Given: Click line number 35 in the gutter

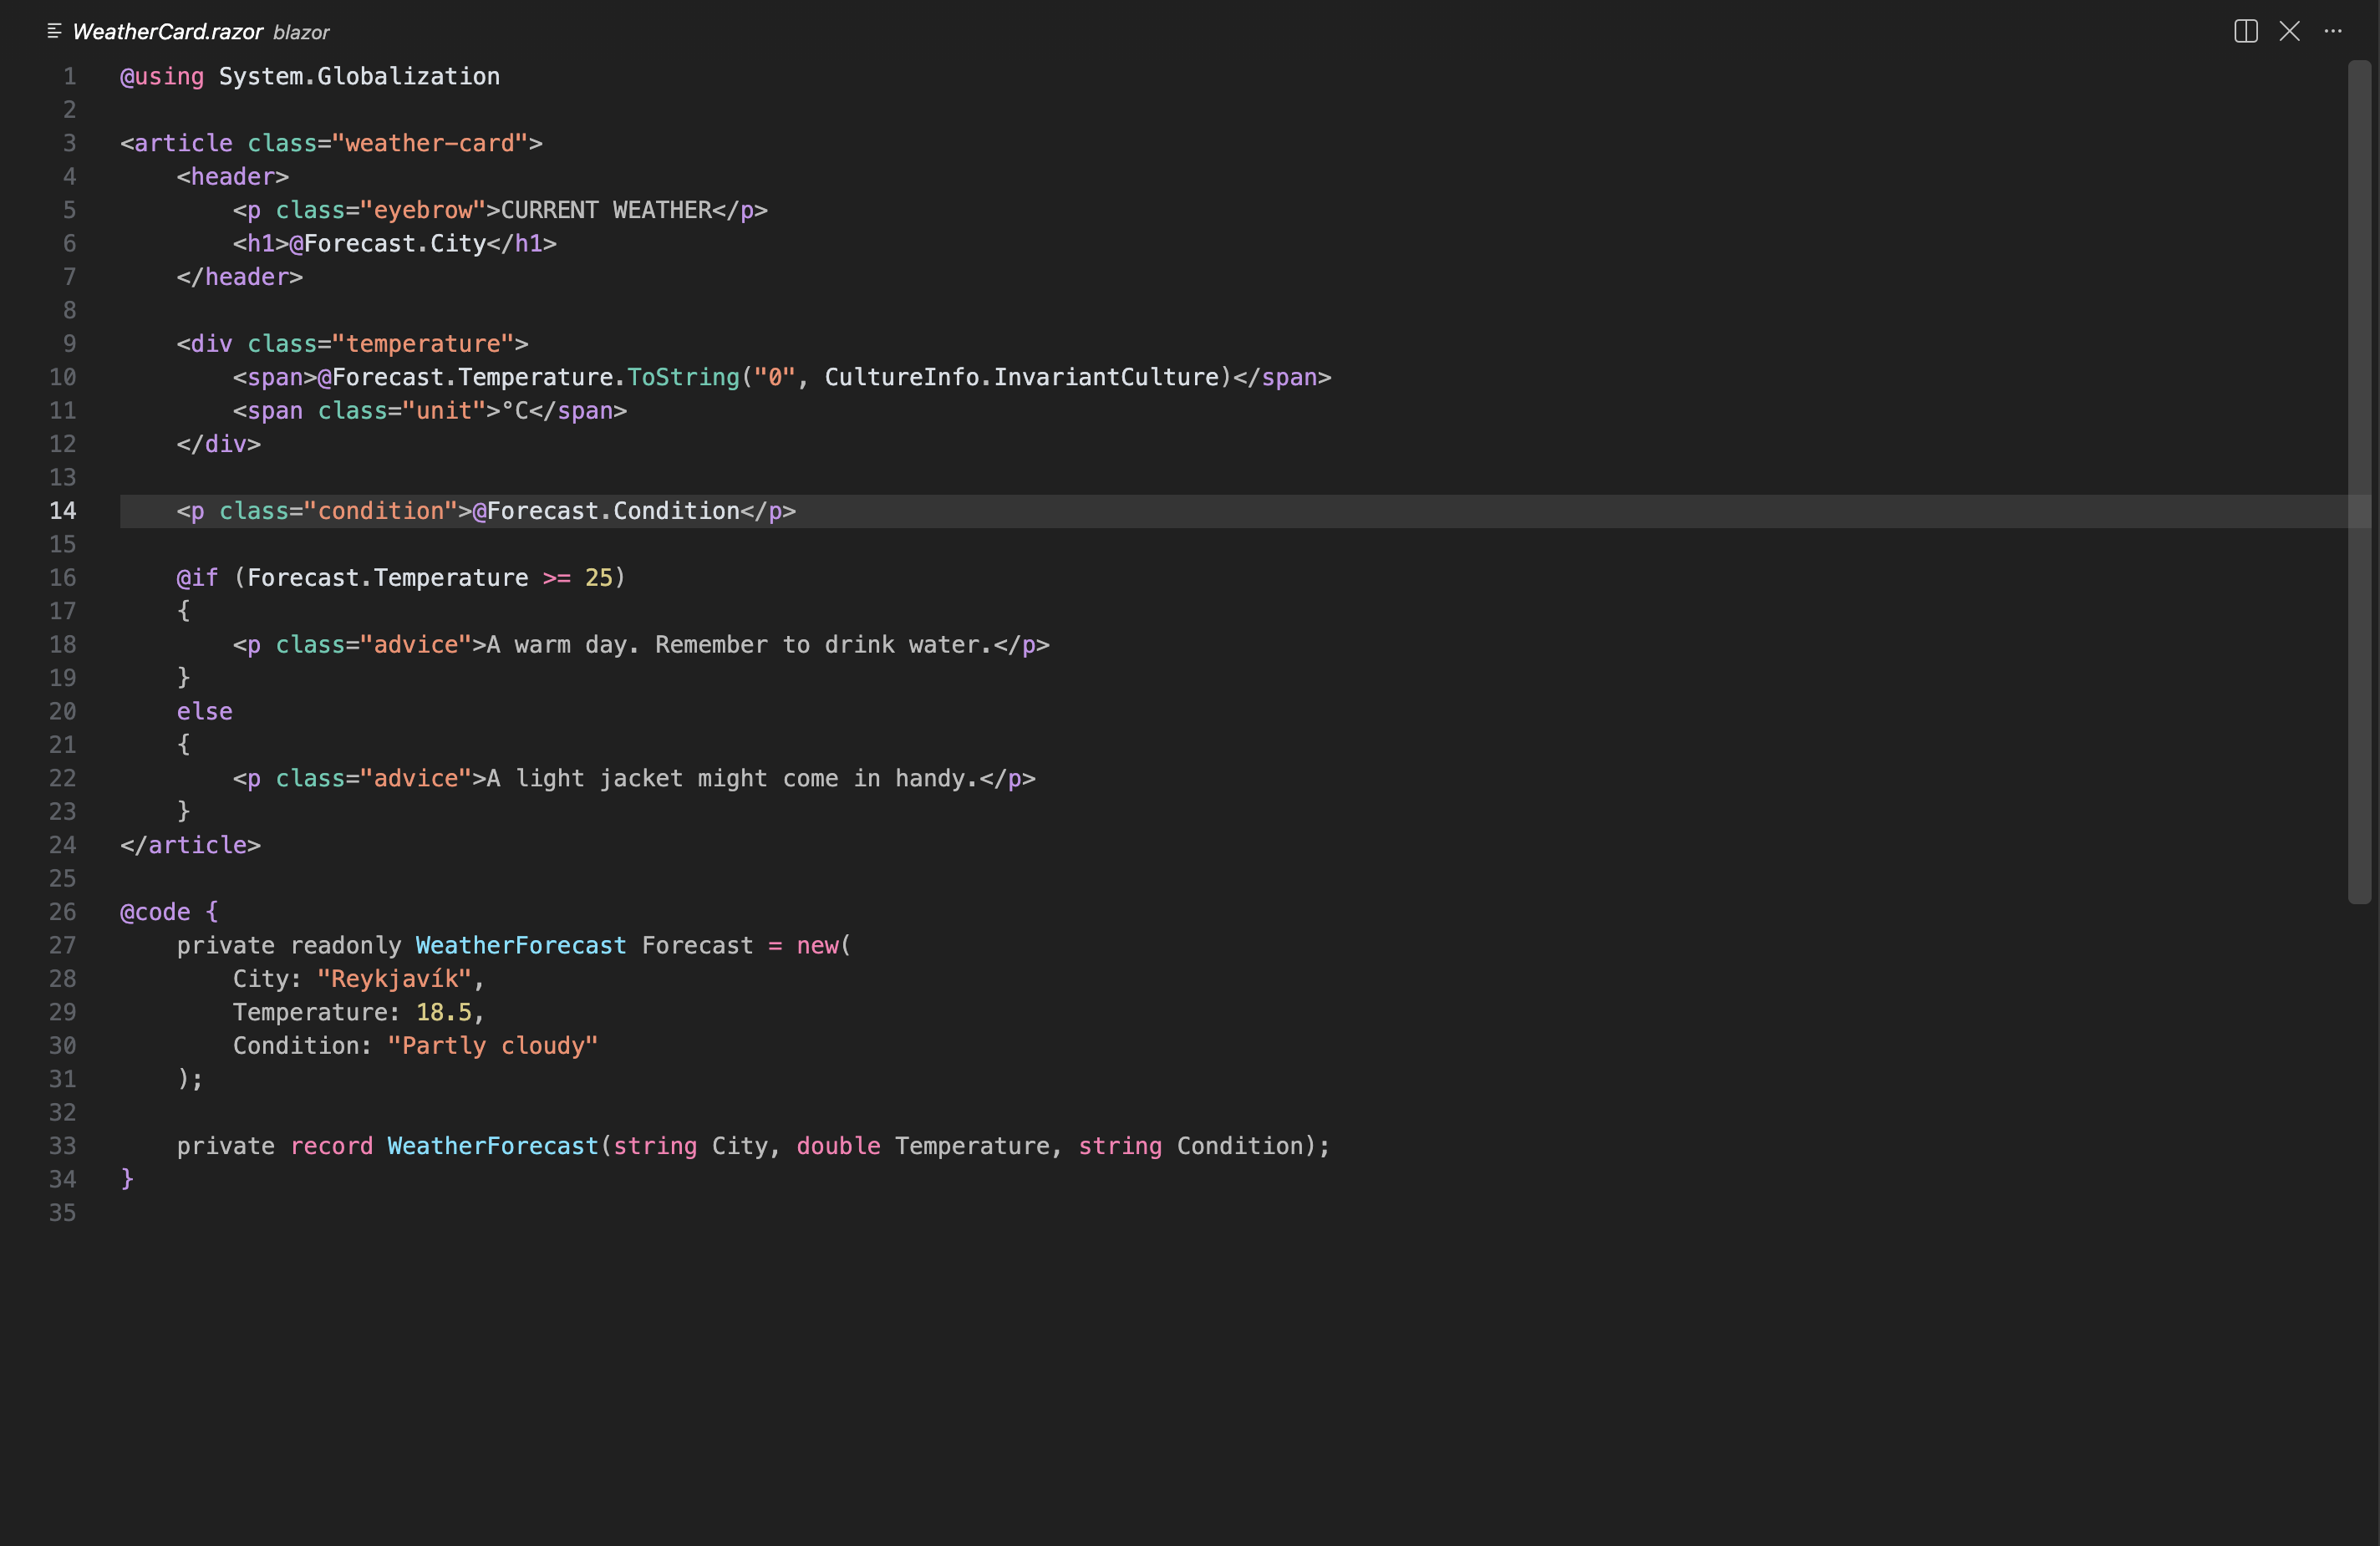Looking at the screenshot, I should [62, 1213].
